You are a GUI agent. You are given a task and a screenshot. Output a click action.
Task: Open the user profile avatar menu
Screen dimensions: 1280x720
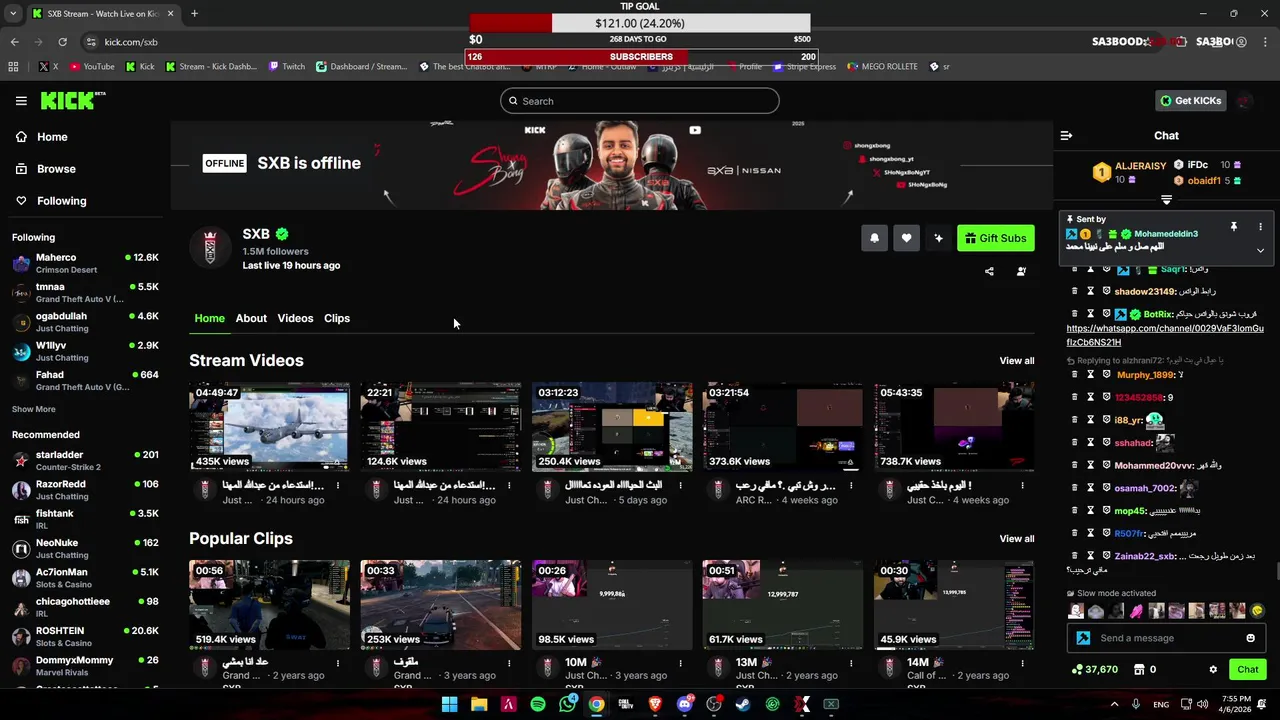(1245, 101)
